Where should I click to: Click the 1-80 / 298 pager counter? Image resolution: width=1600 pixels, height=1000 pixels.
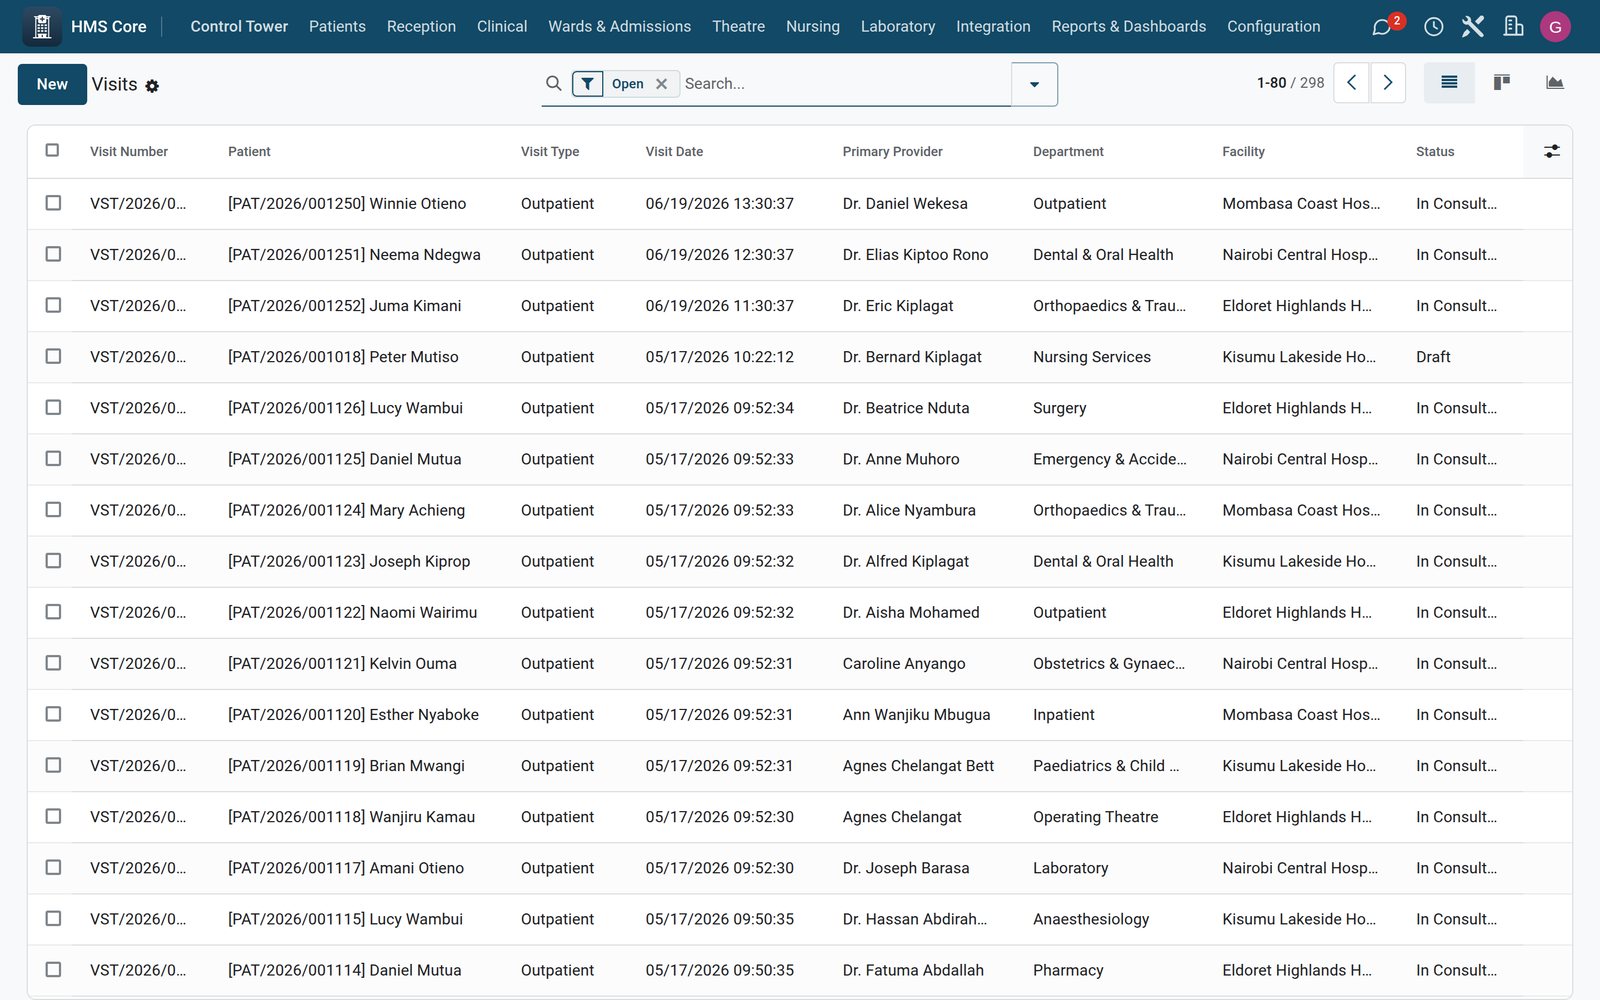coord(1290,83)
